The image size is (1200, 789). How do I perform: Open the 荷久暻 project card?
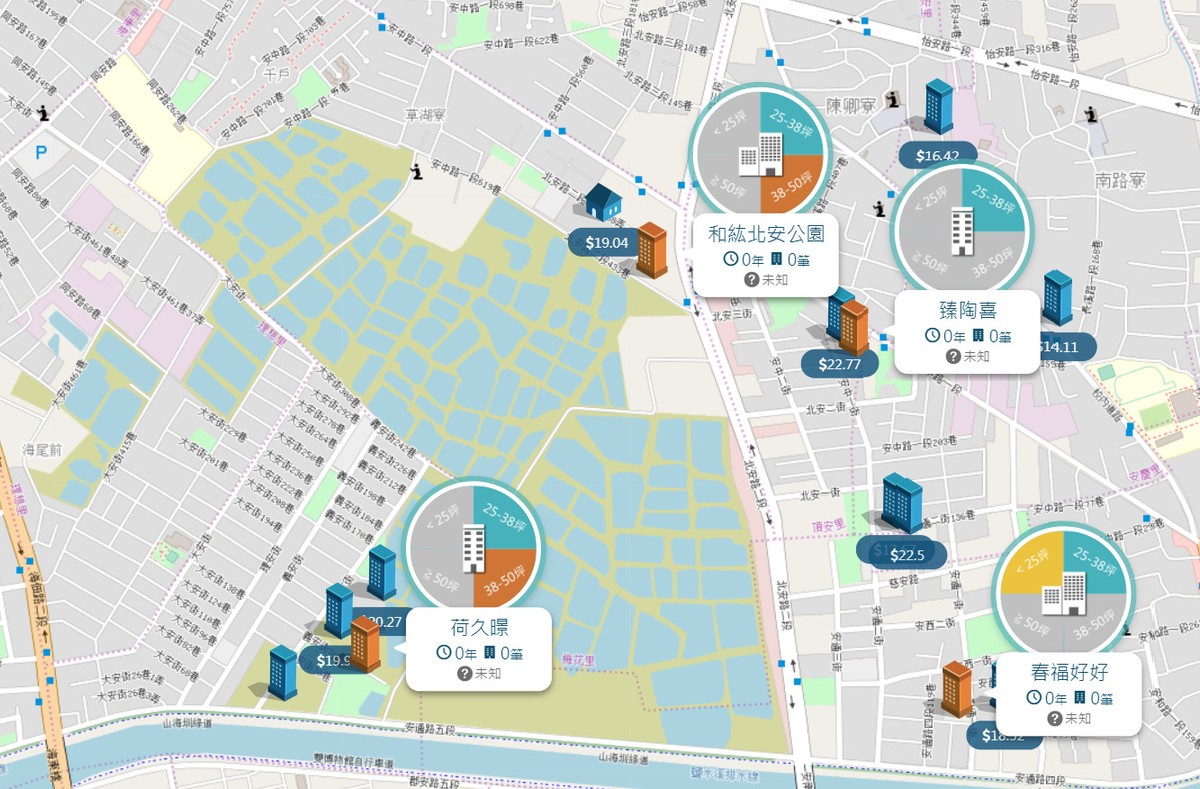tap(479, 649)
